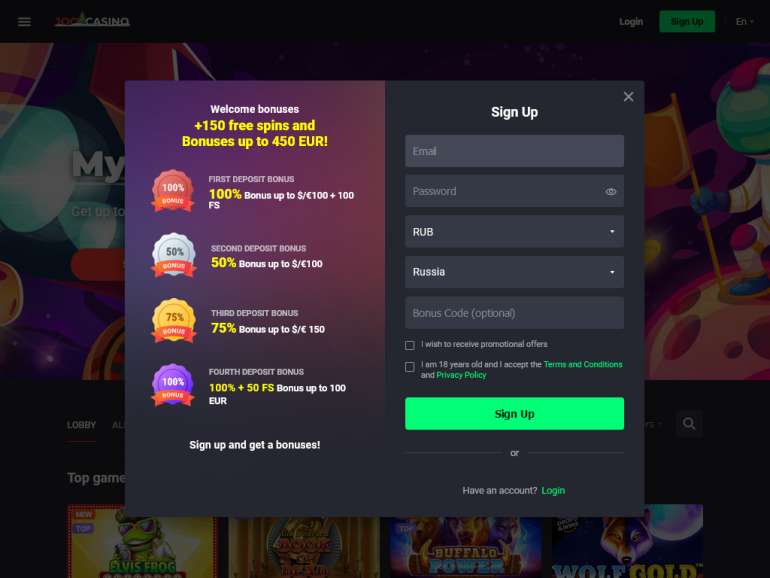Close the Sign Up dialog
The image size is (770, 578).
pyautogui.click(x=628, y=96)
